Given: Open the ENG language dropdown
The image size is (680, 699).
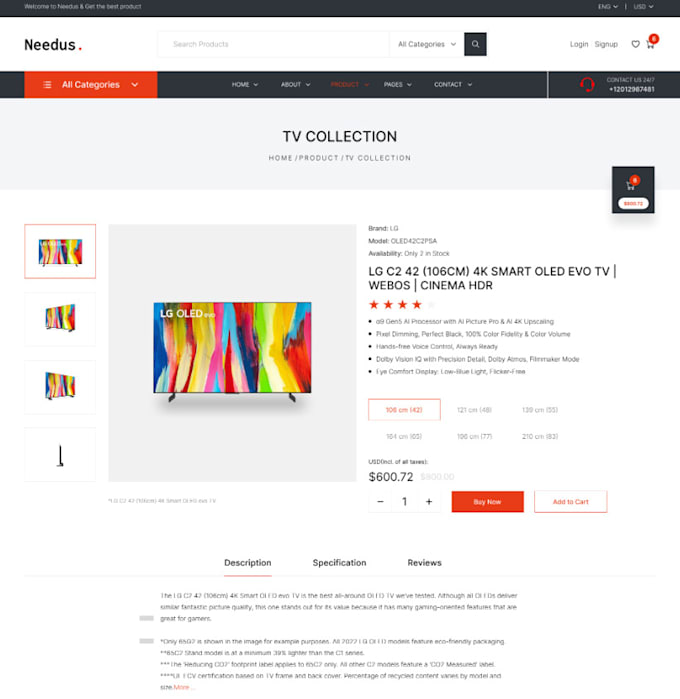Looking at the screenshot, I should (608, 7).
